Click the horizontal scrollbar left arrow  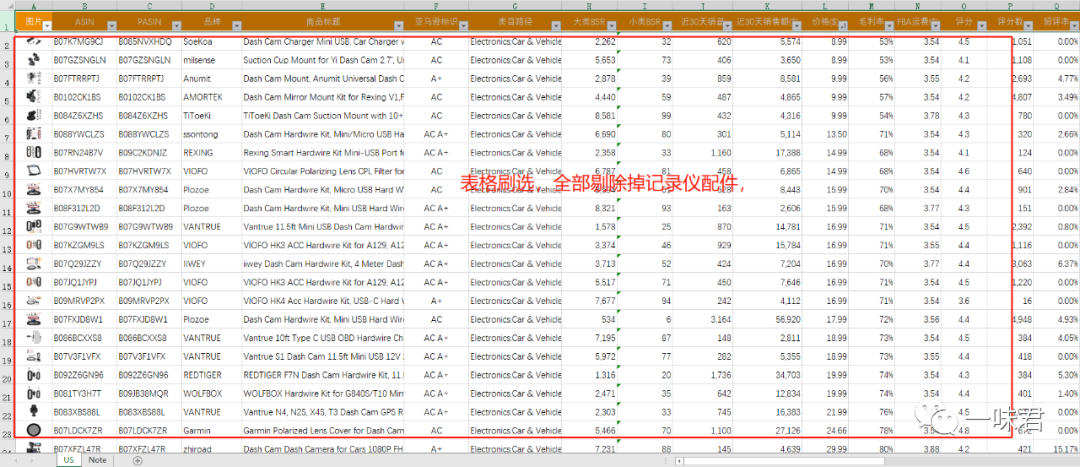679,459
